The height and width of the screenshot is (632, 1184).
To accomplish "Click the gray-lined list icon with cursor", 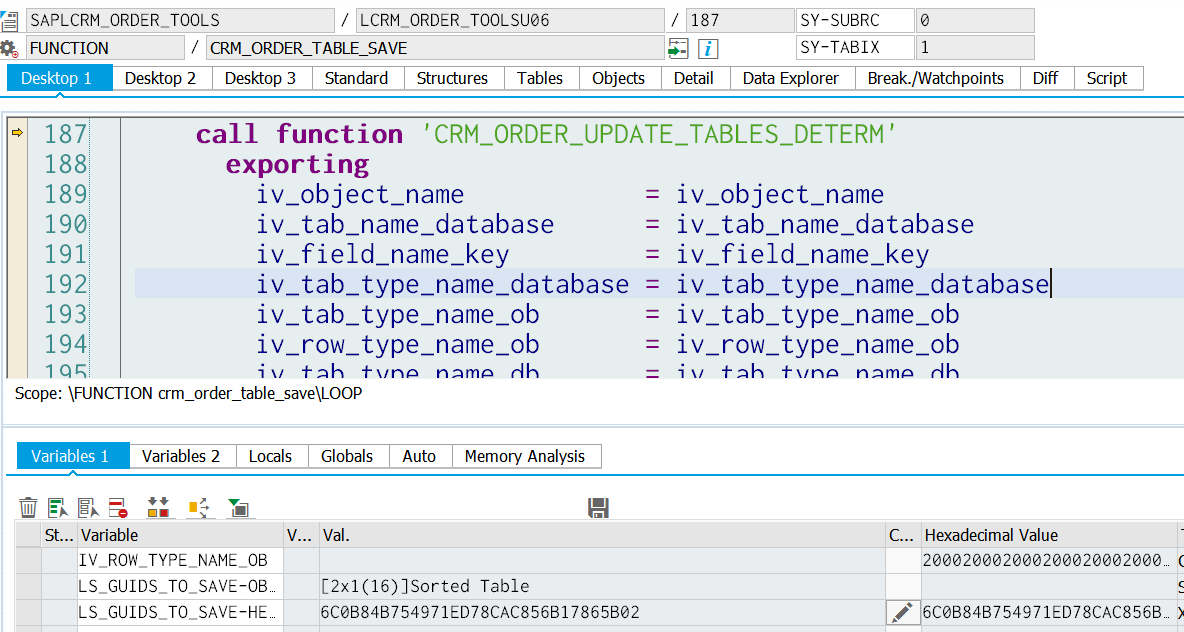I will [x=89, y=507].
